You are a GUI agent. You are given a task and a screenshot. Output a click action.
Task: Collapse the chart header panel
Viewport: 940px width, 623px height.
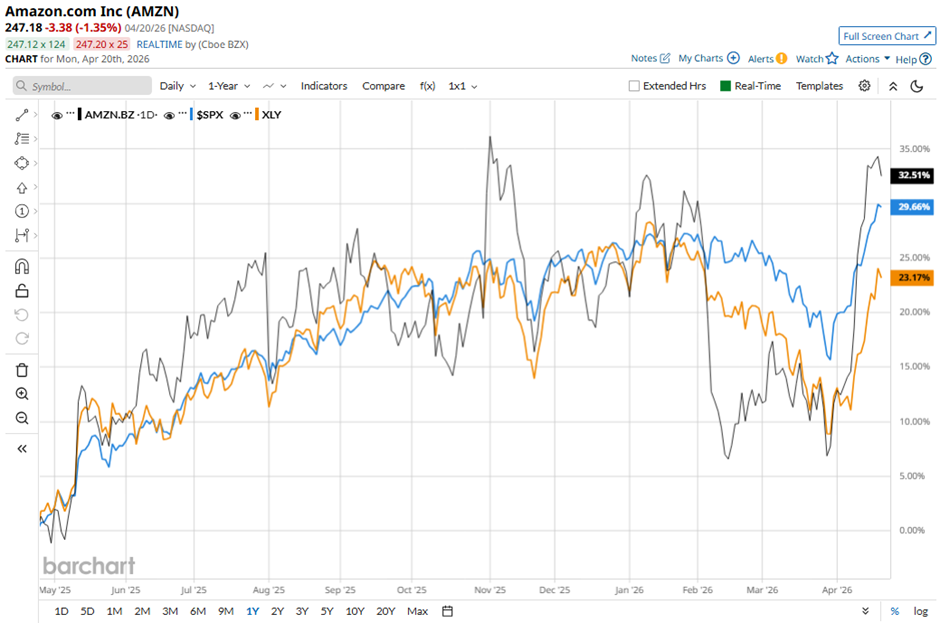click(x=893, y=86)
